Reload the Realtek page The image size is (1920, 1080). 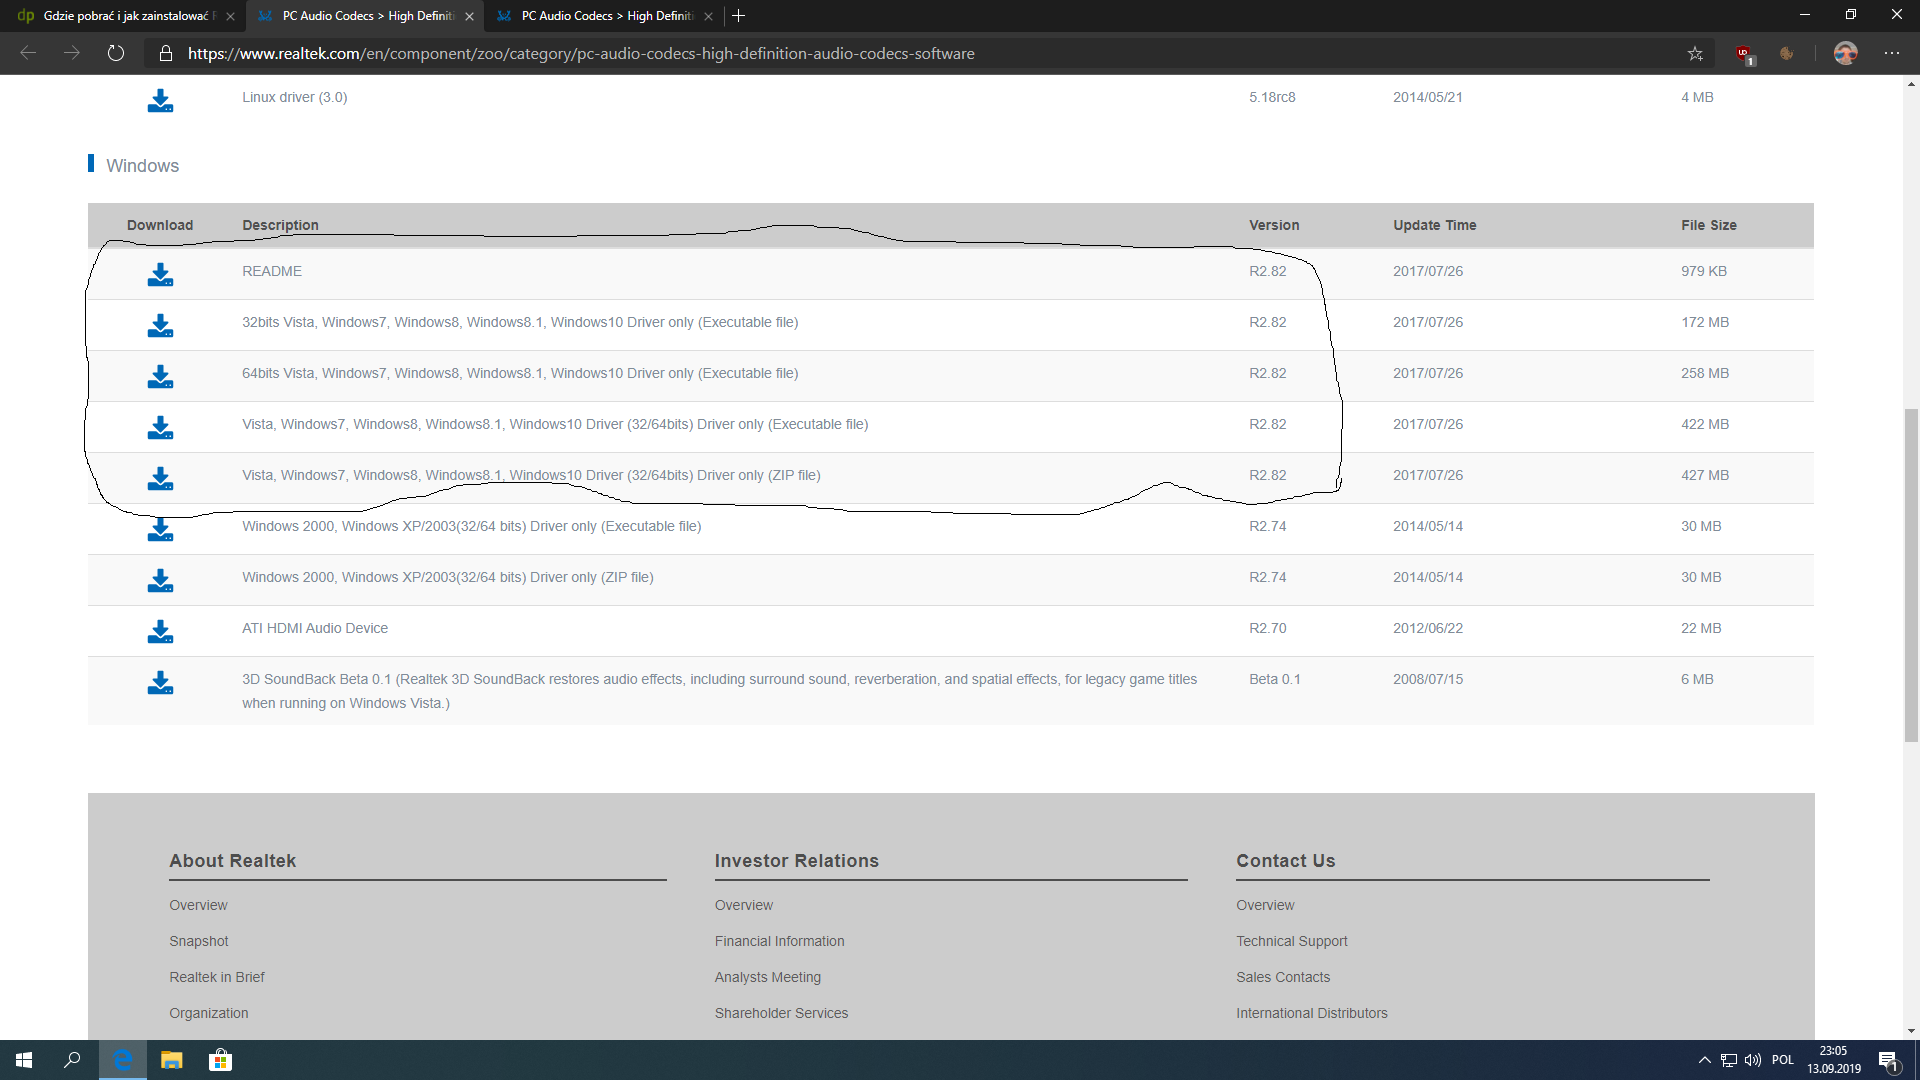116,53
